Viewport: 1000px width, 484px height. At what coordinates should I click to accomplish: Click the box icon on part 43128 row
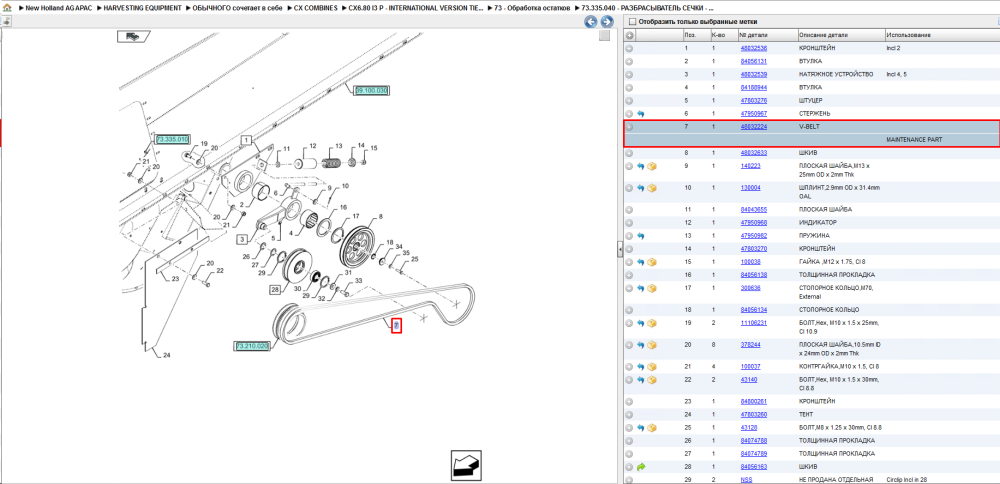(x=652, y=428)
